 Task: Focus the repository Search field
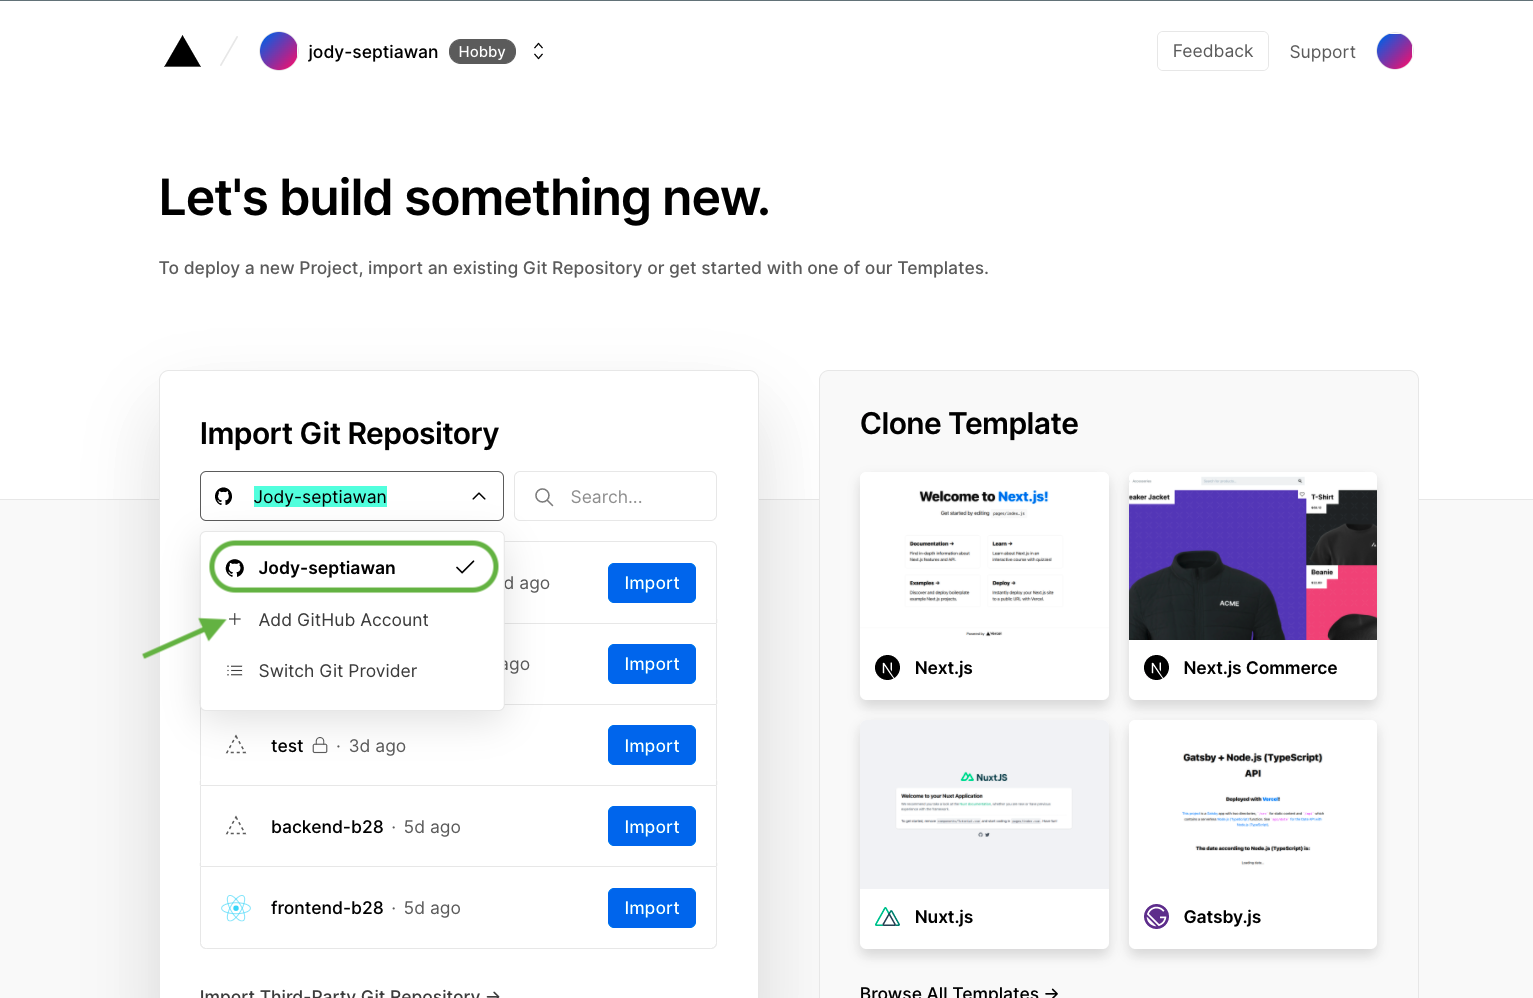pyautogui.click(x=615, y=496)
